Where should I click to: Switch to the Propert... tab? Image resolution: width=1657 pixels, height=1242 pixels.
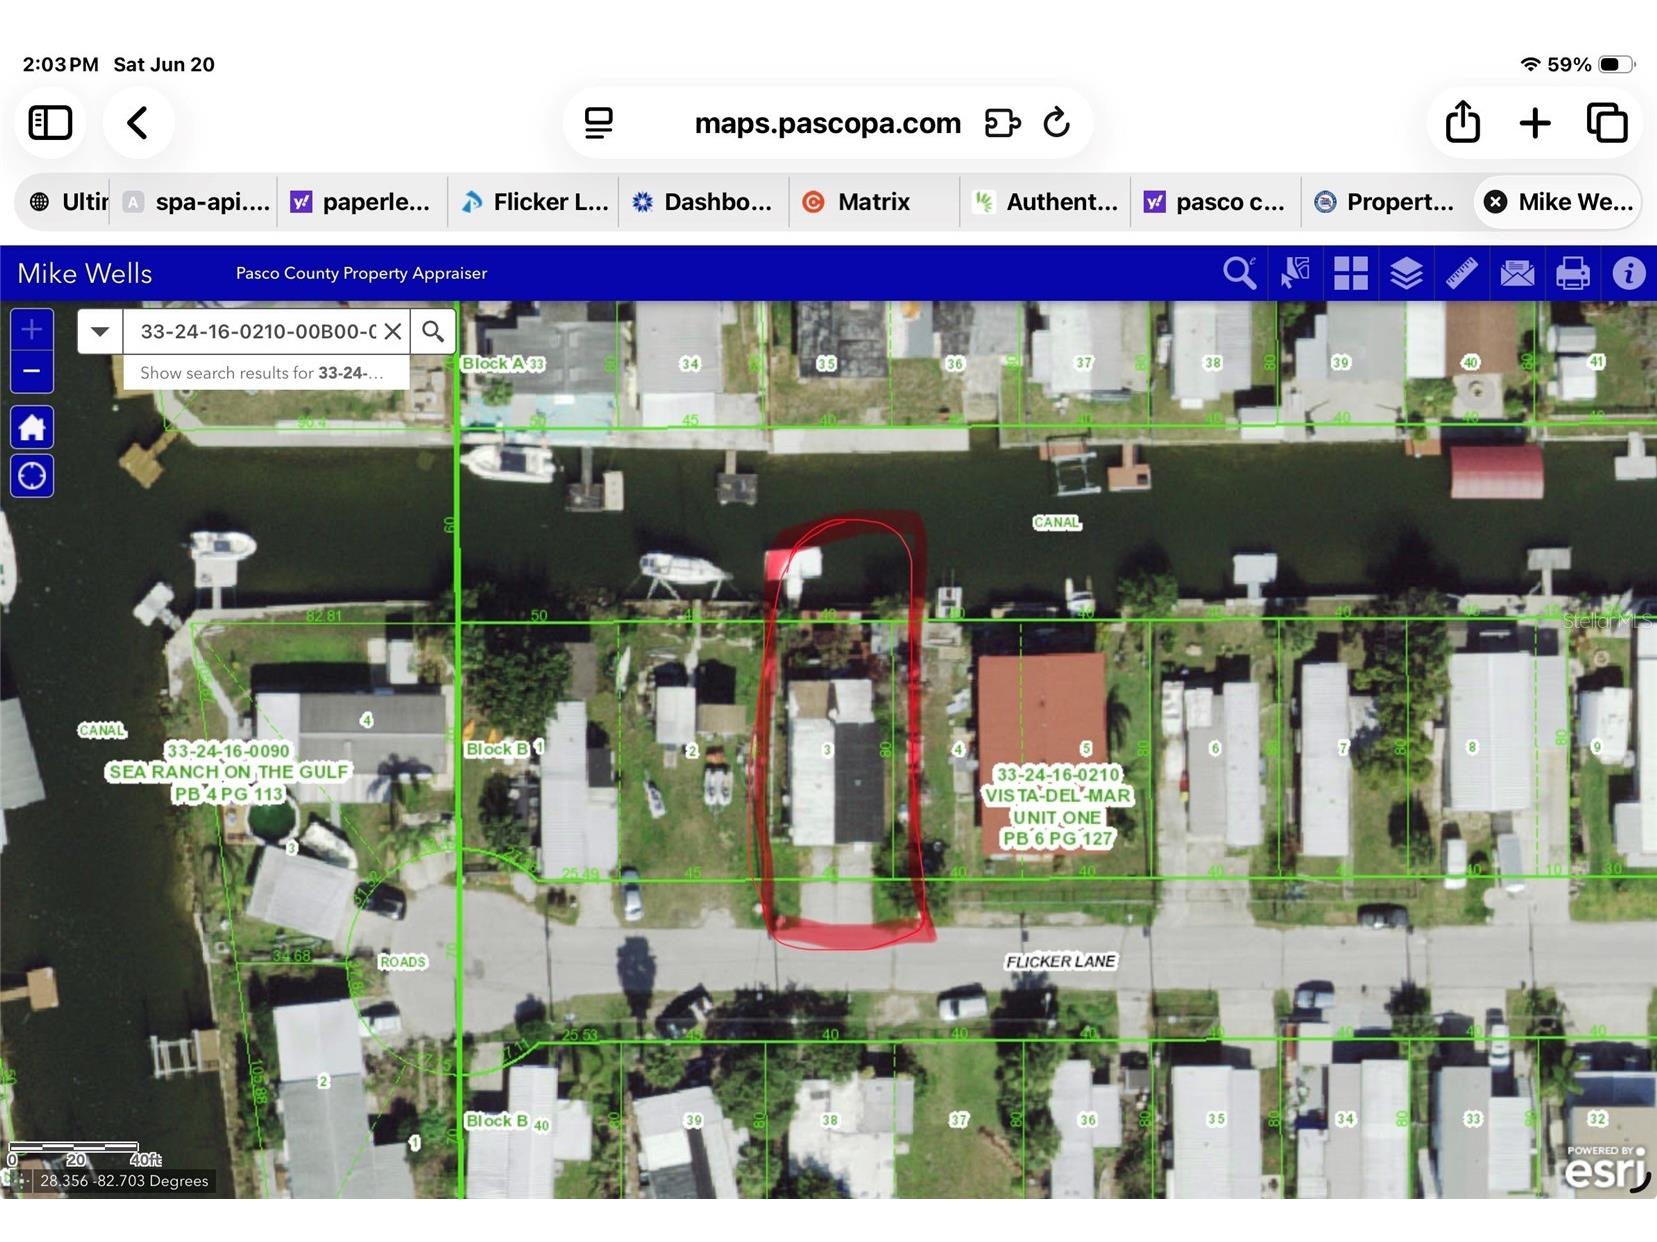point(1386,202)
